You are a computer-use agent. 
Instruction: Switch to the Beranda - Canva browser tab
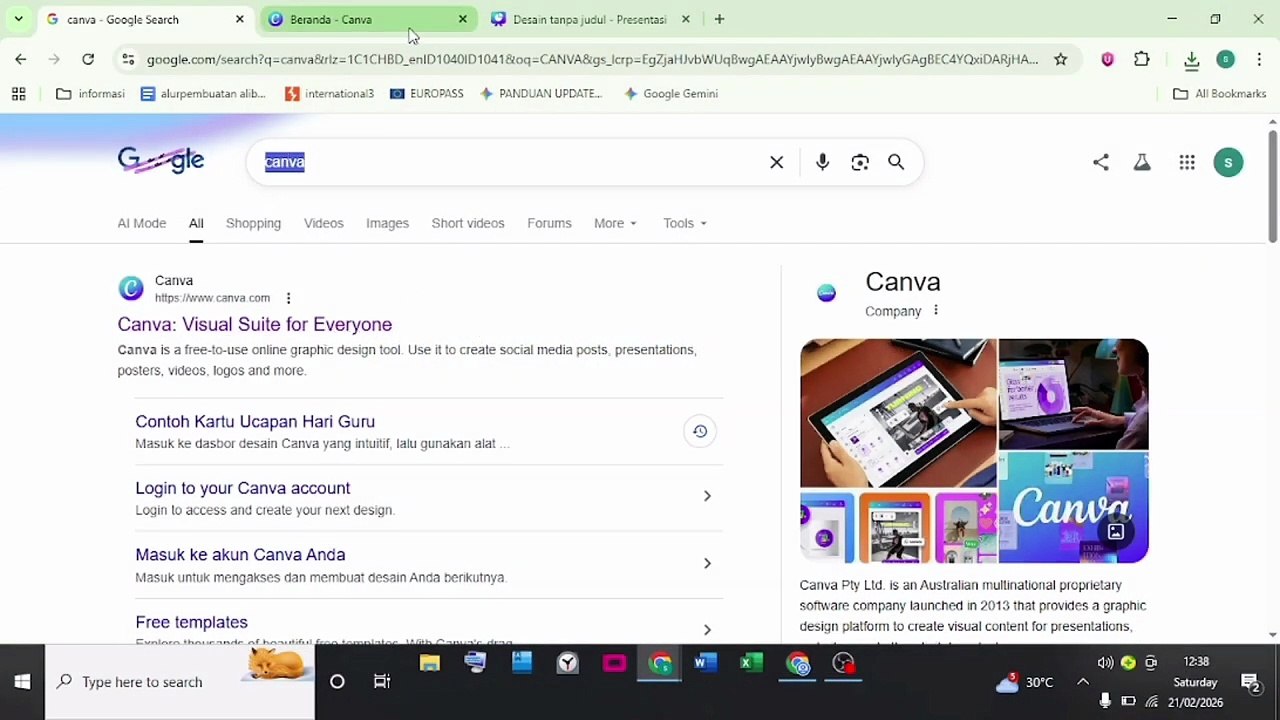(368, 19)
